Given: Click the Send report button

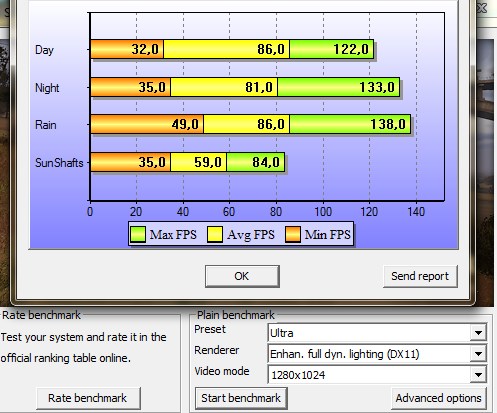Looking at the screenshot, I should tap(420, 276).
